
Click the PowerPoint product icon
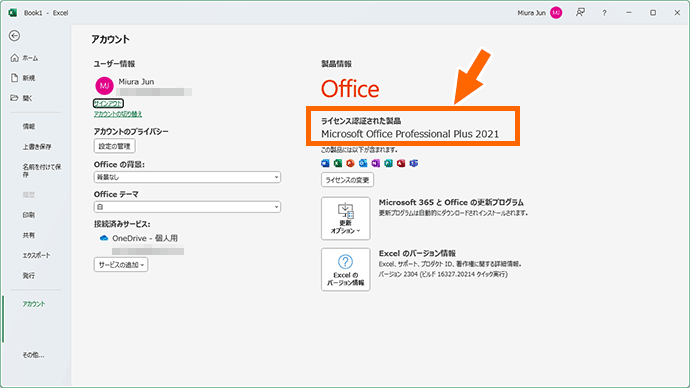[x=350, y=163]
